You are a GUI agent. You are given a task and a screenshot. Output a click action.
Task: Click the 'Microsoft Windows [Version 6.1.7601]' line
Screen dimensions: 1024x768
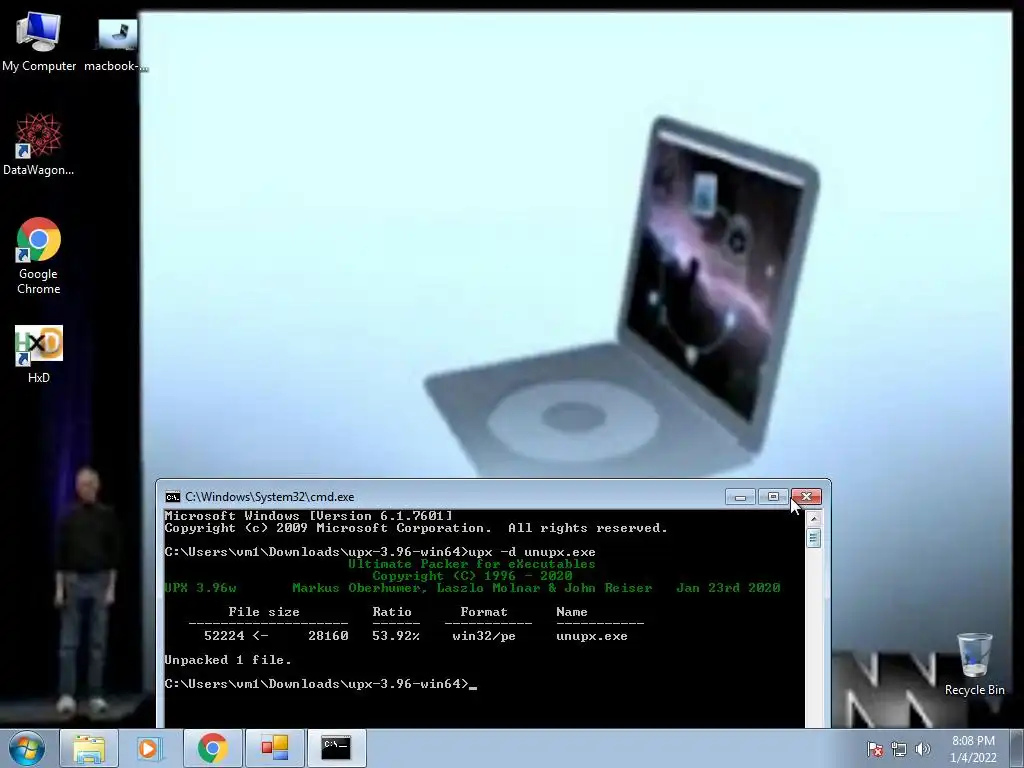(308, 516)
